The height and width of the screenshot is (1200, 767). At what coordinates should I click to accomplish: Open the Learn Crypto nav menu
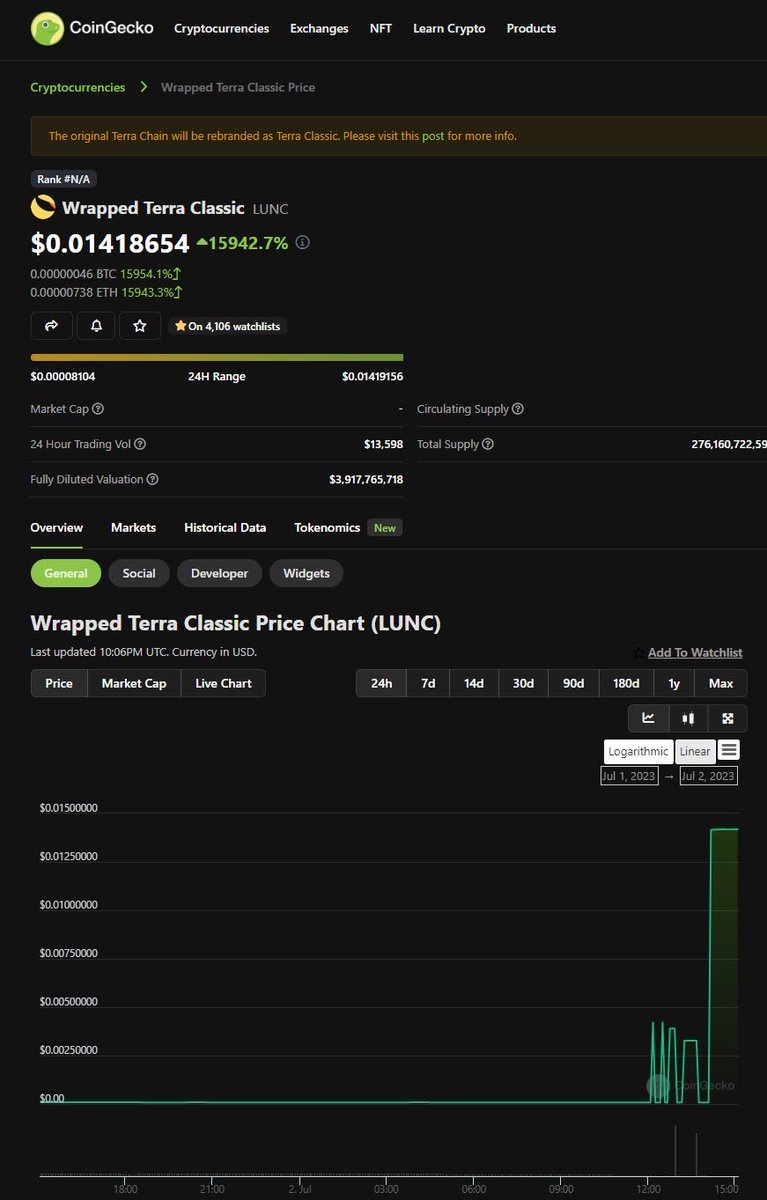tap(449, 28)
